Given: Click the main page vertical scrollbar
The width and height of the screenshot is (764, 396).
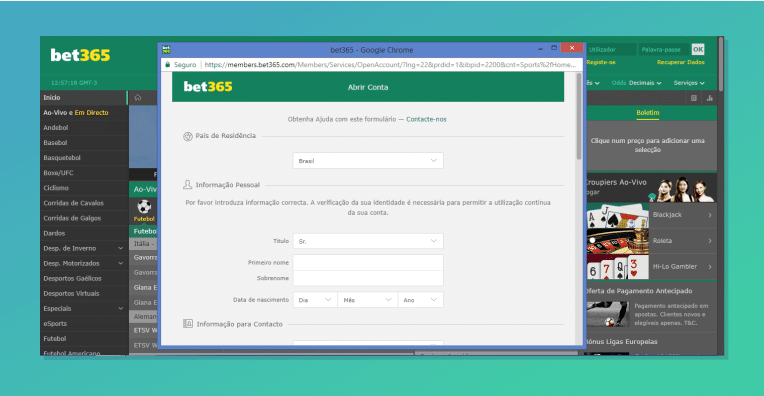Looking at the screenshot, I should tap(720, 64).
